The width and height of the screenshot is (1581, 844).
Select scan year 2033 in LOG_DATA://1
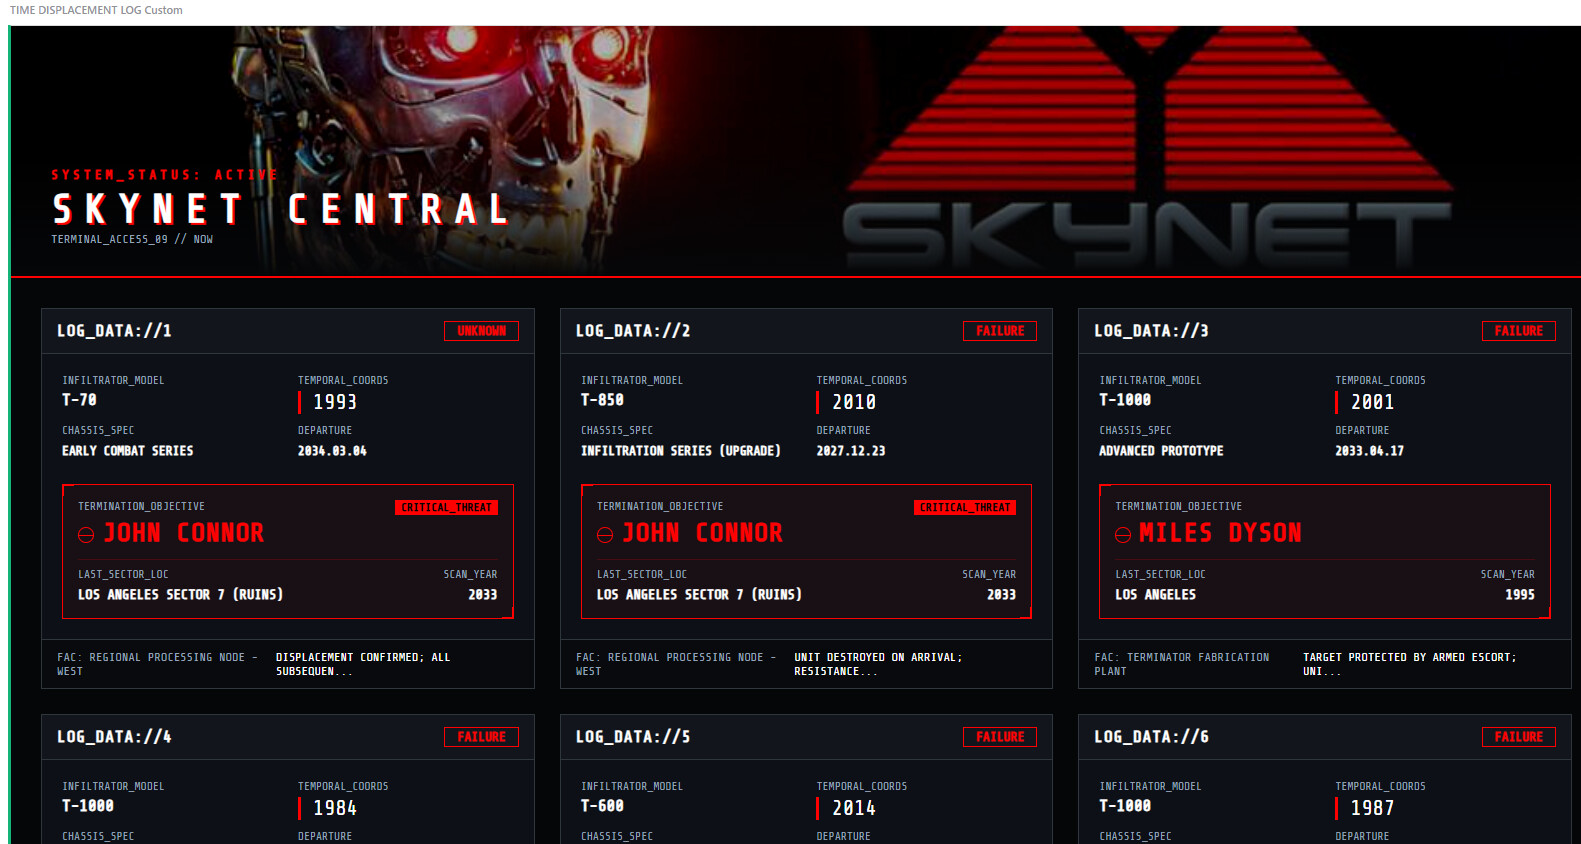tap(483, 595)
